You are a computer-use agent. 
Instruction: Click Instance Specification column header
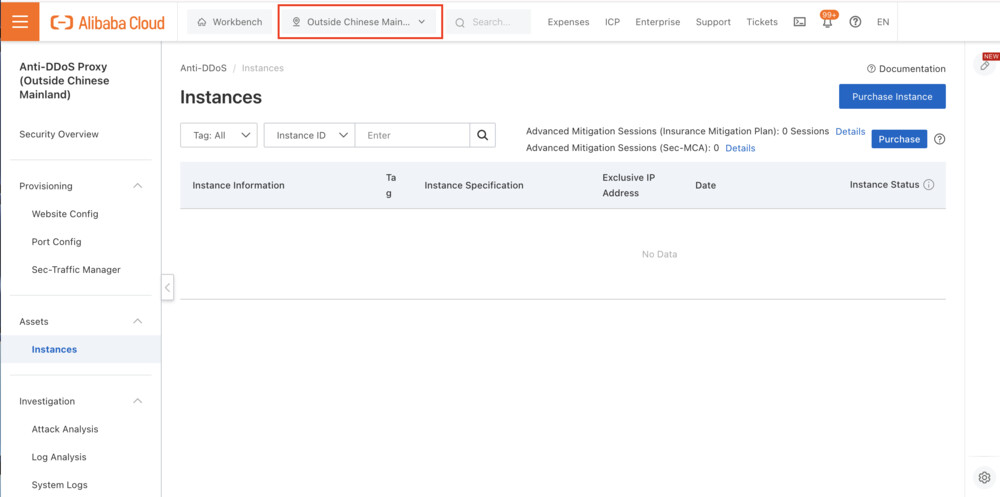[474, 185]
